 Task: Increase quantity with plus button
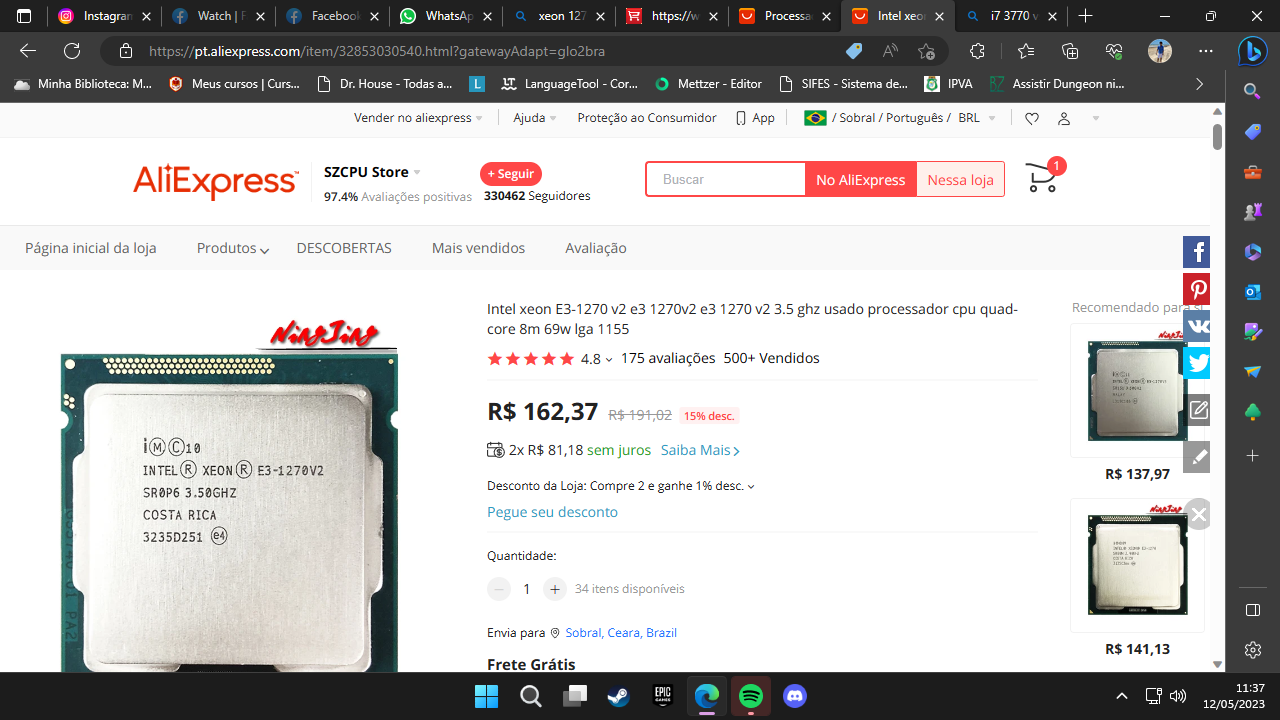click(555, 589)
